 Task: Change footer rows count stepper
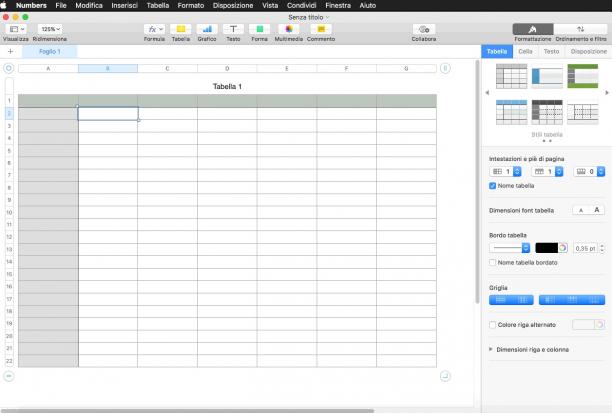[601, 172]
